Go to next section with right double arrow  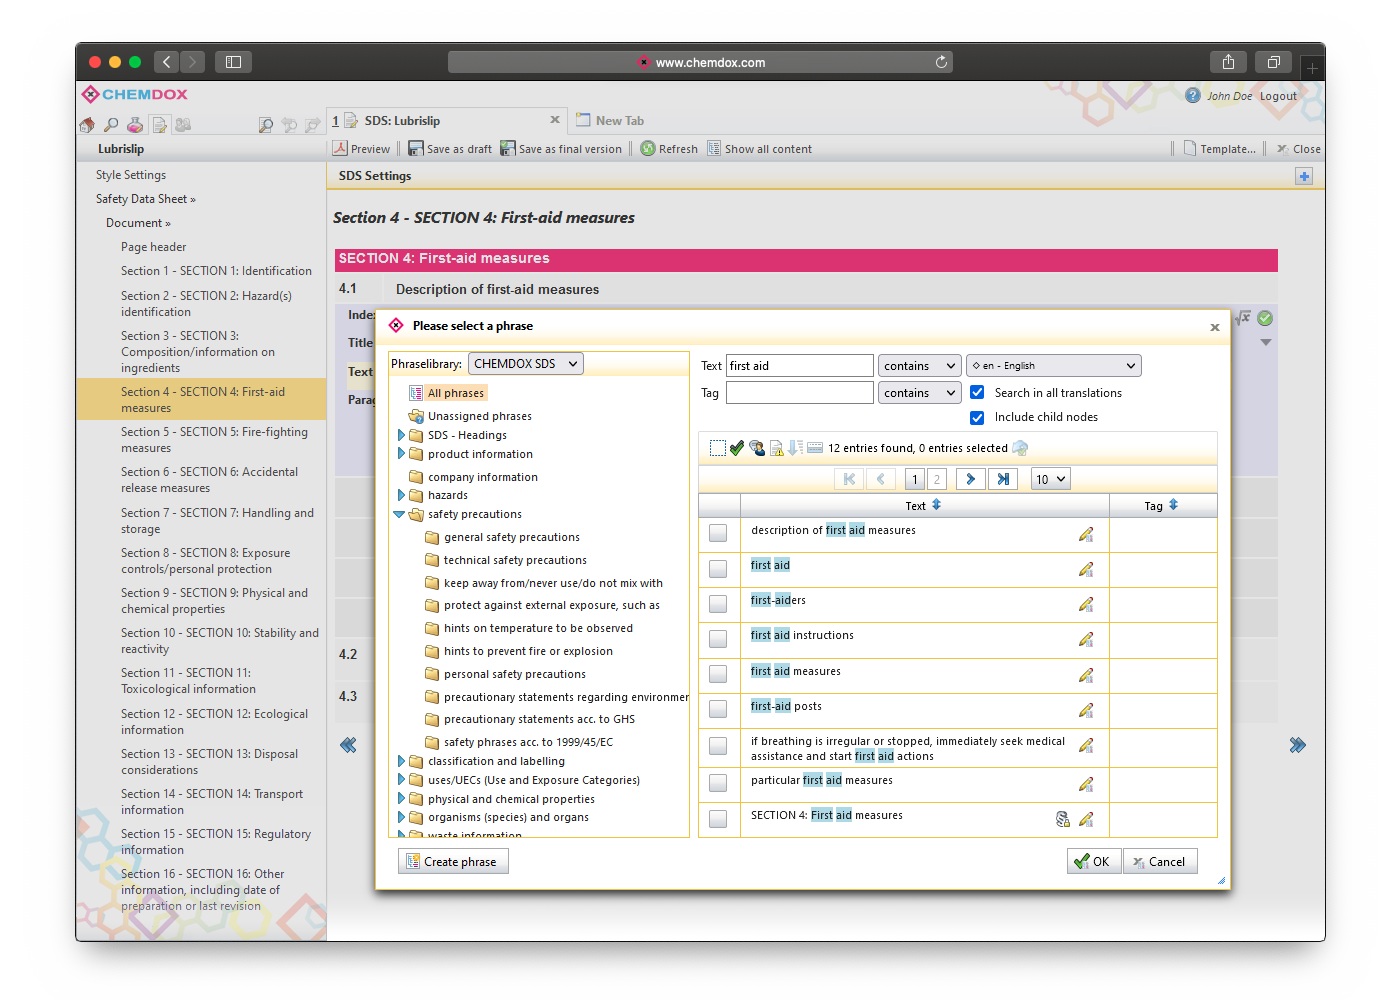tap(1297, 745)
